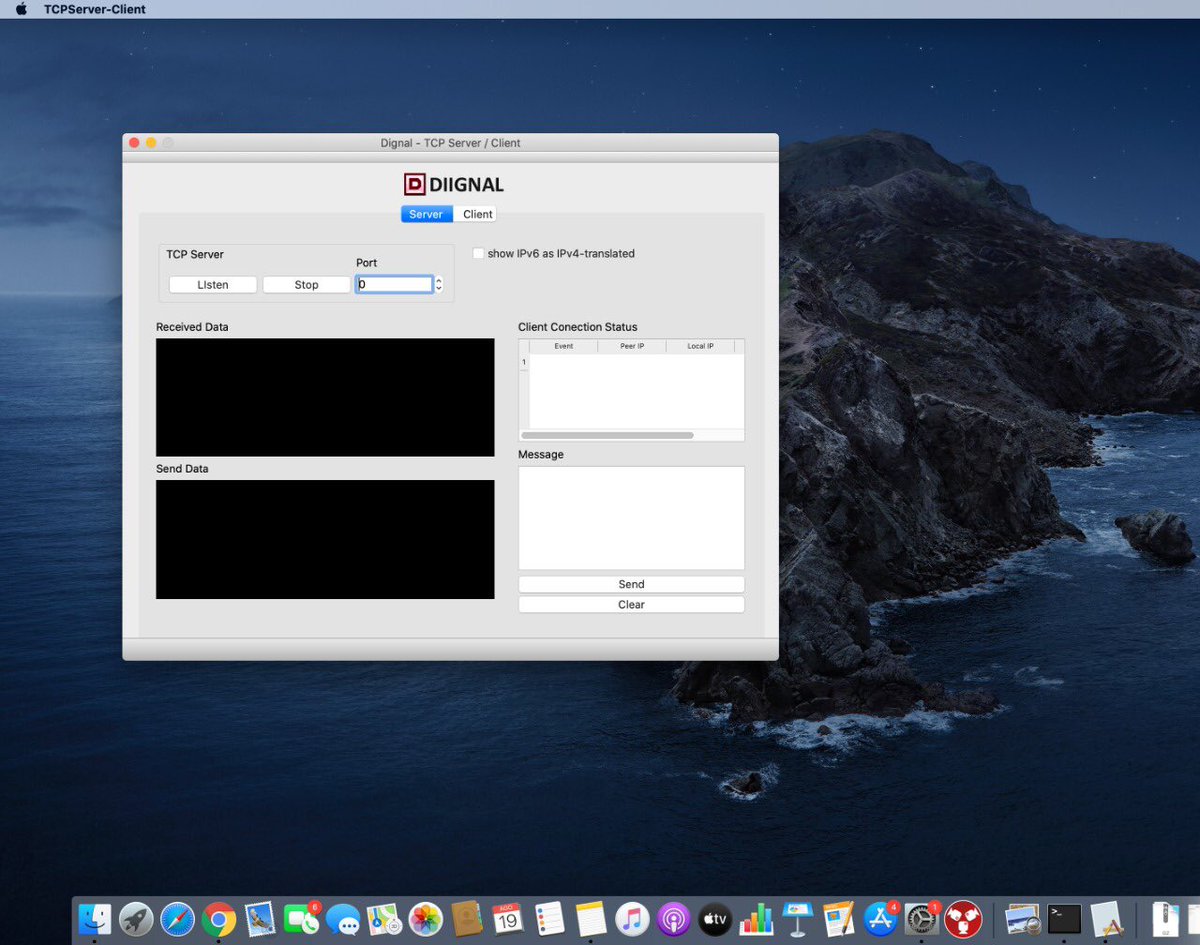Click the Send Data black area
Image resolution: width=1200 pixels, height=945 pixels.
[x=325, y=539]
